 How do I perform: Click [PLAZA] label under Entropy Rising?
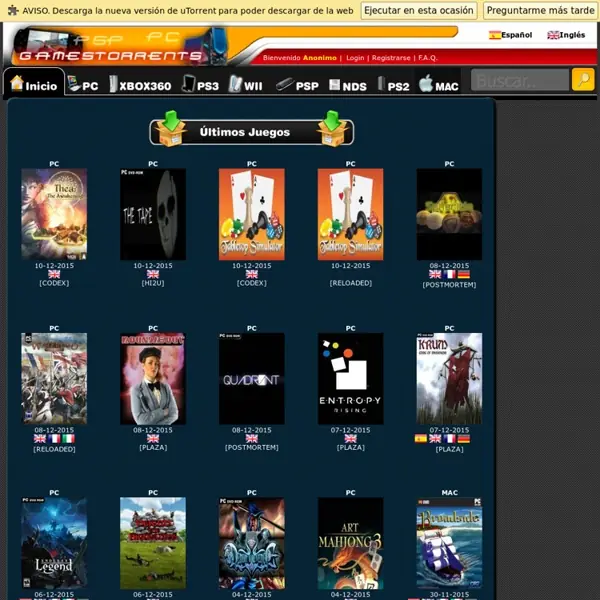point(351,447)
